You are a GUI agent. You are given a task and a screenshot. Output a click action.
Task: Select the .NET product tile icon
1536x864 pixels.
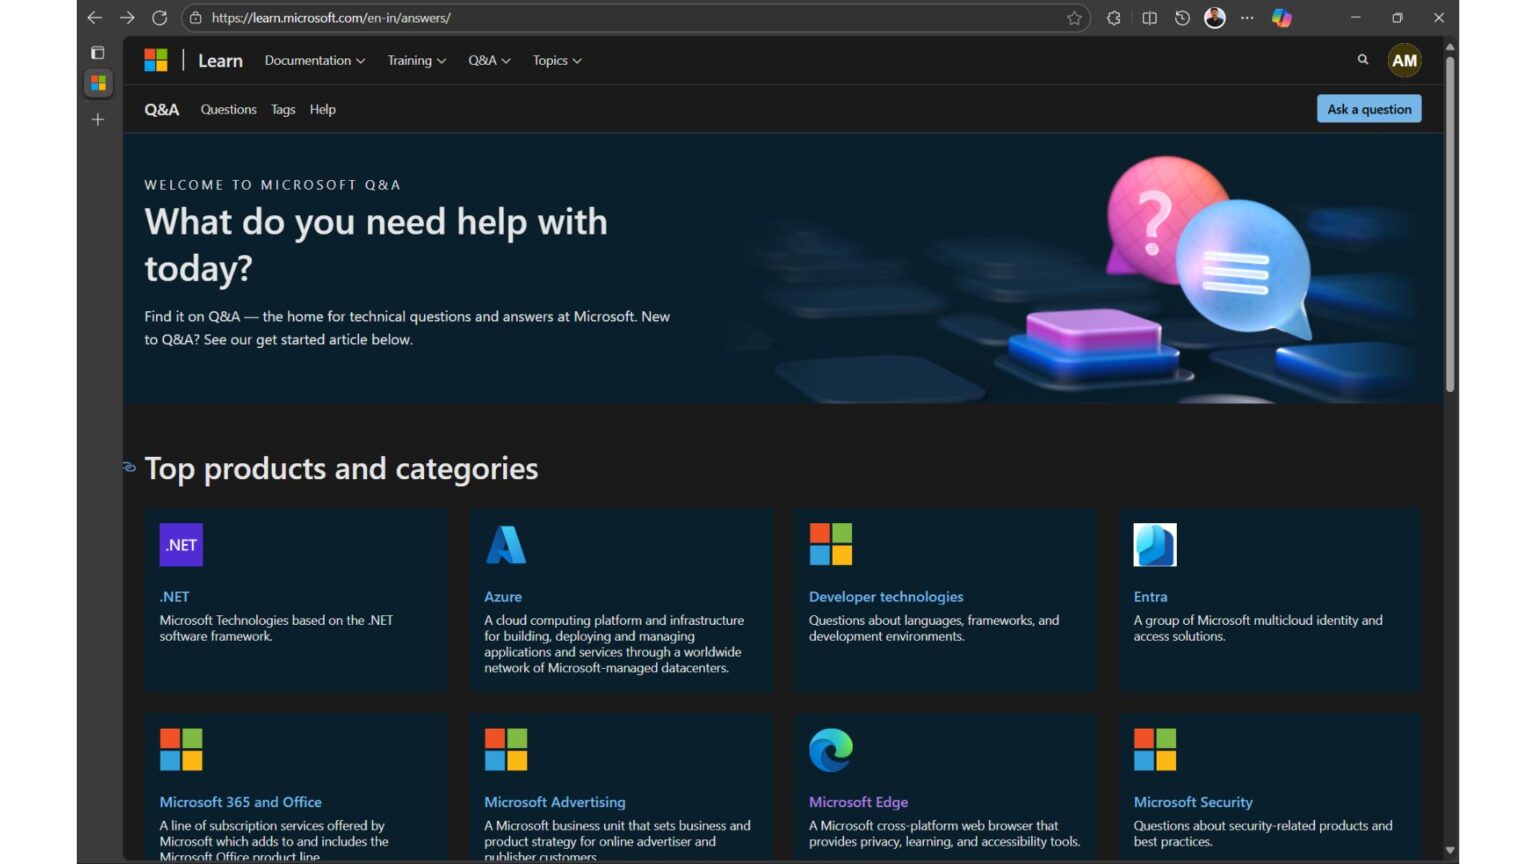click(180, 544)
